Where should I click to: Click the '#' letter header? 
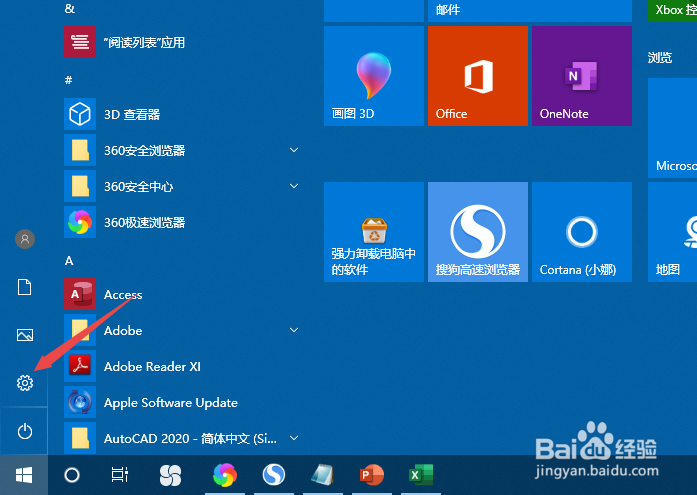(68, 80)
